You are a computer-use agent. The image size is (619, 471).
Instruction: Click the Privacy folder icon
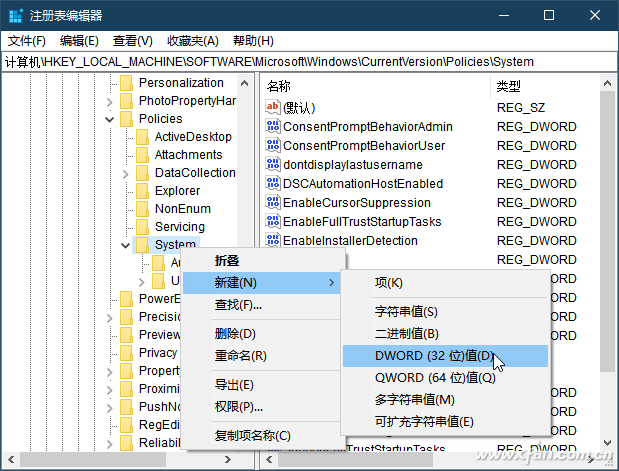pos(126,353)
